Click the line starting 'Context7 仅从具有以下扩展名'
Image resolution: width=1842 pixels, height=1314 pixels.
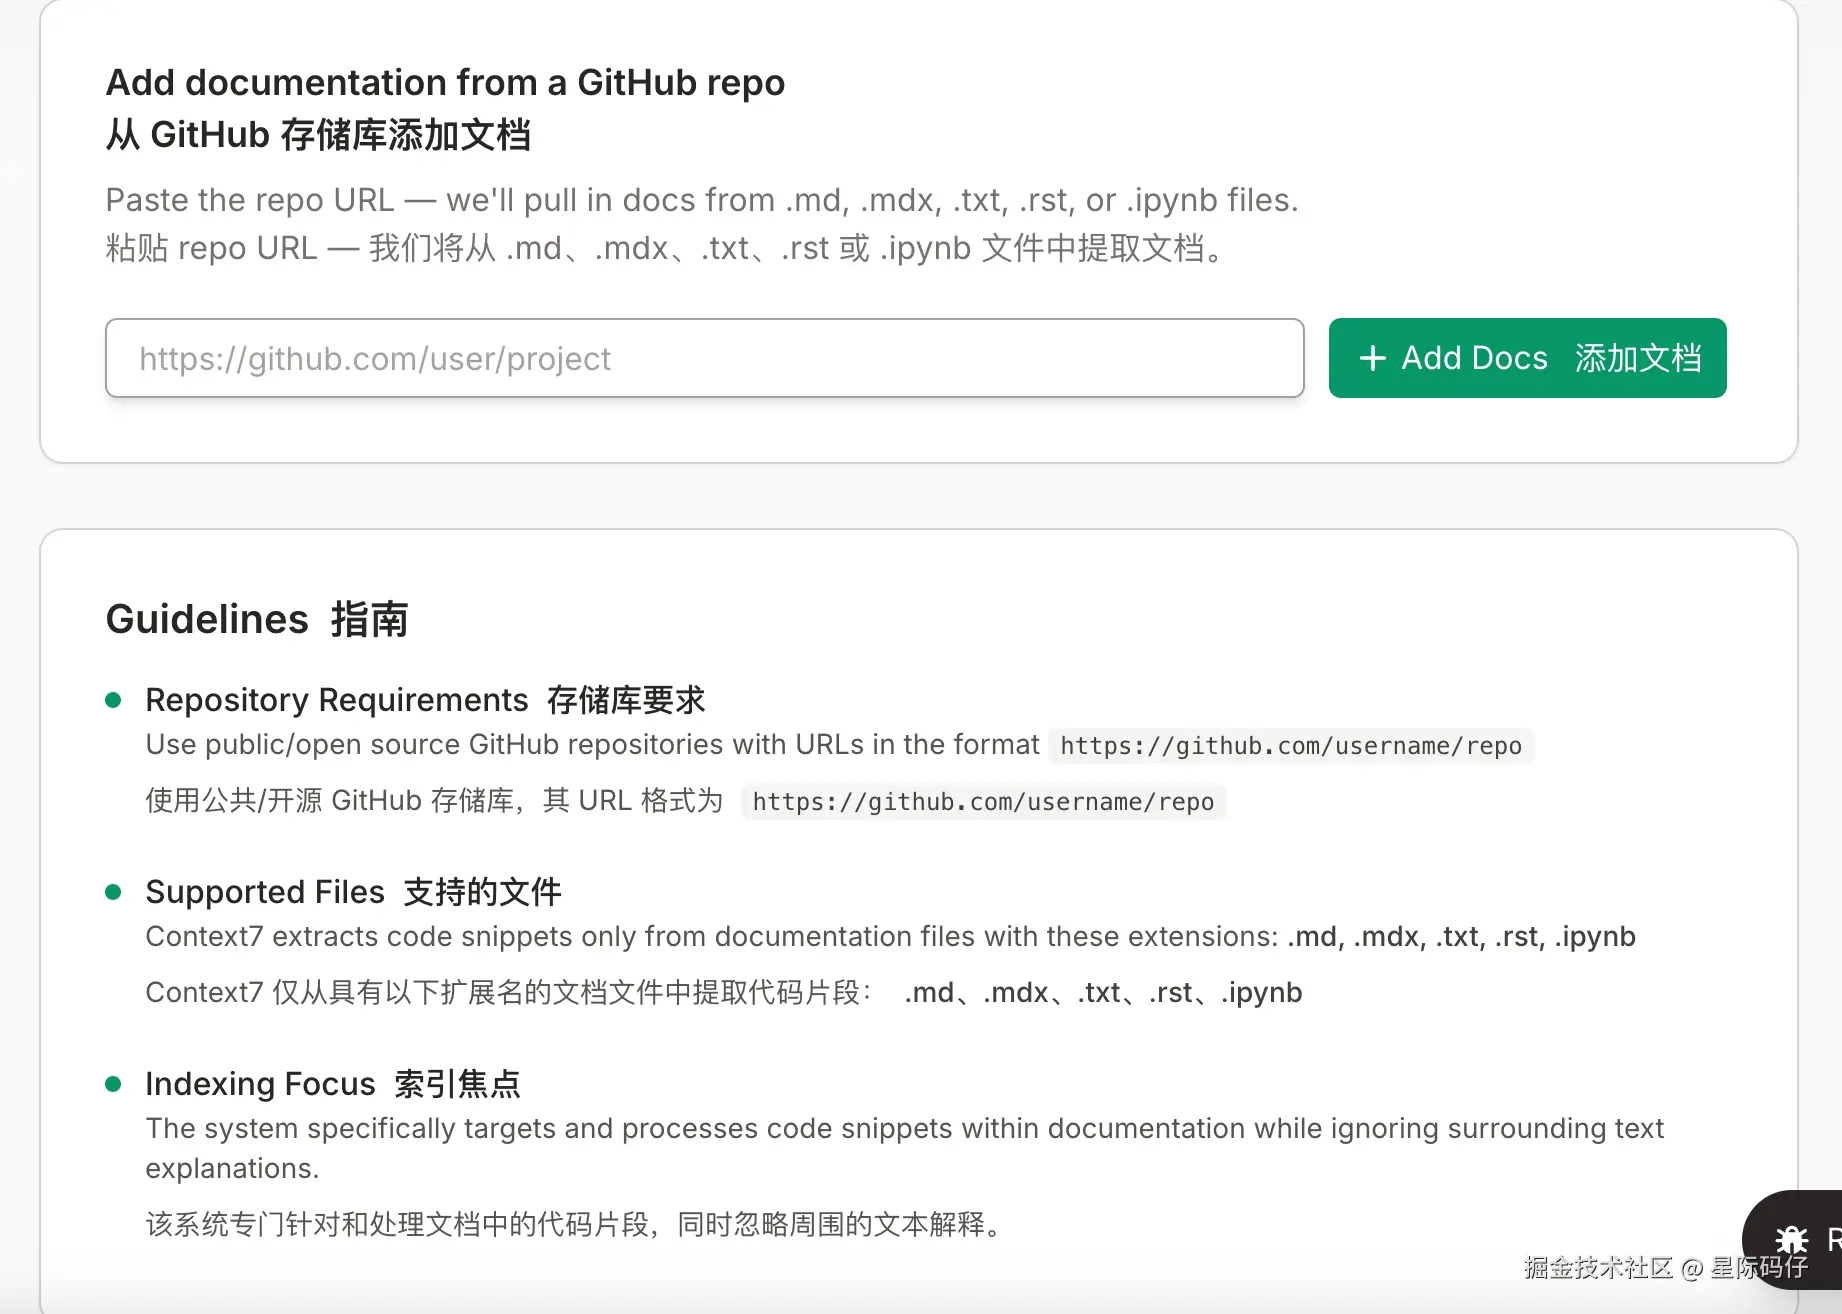[723, 993]
